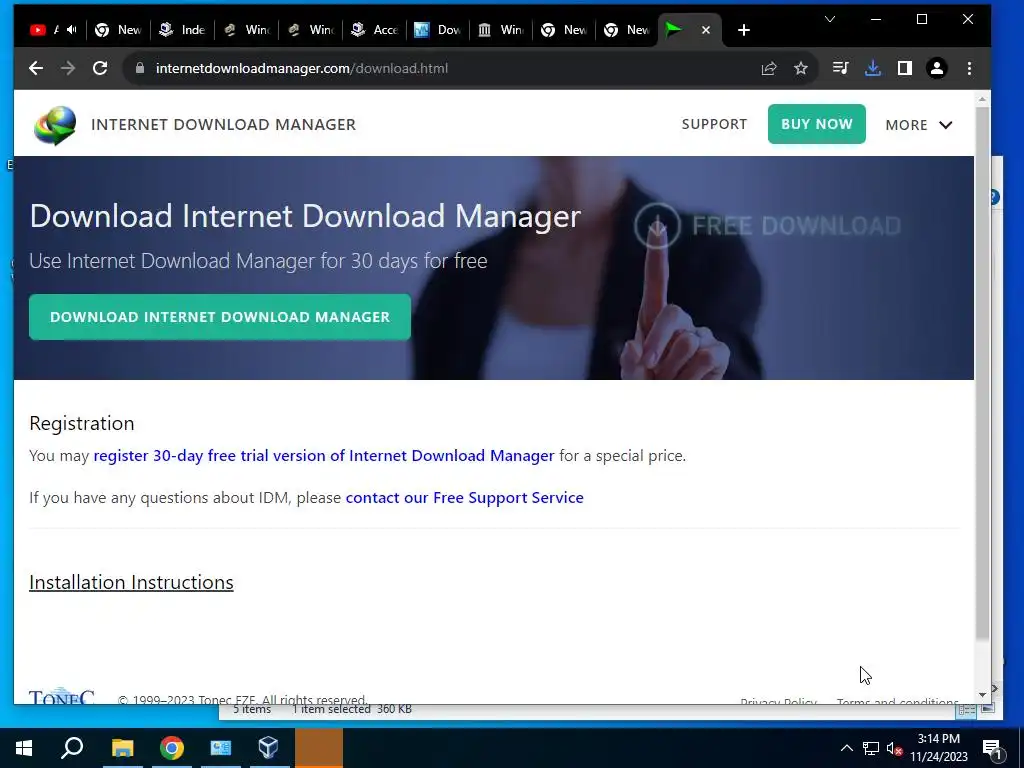Screen dimensions: 1024x768
Task: Close the active IDM tab
Action: click(705, 30)
